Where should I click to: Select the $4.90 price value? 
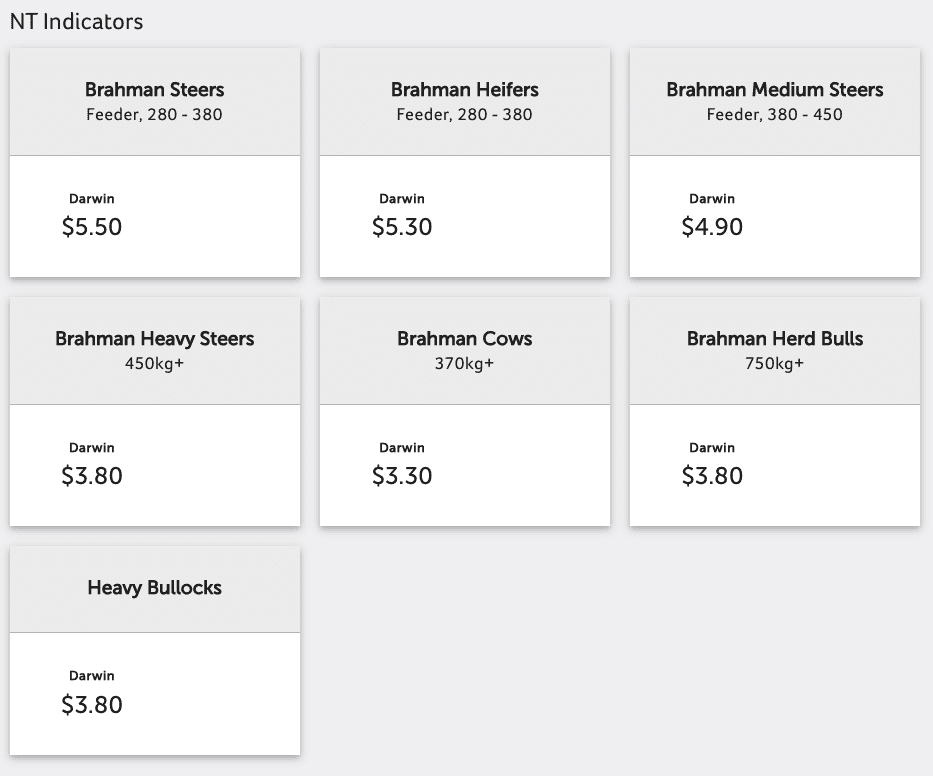coord(712,227)
